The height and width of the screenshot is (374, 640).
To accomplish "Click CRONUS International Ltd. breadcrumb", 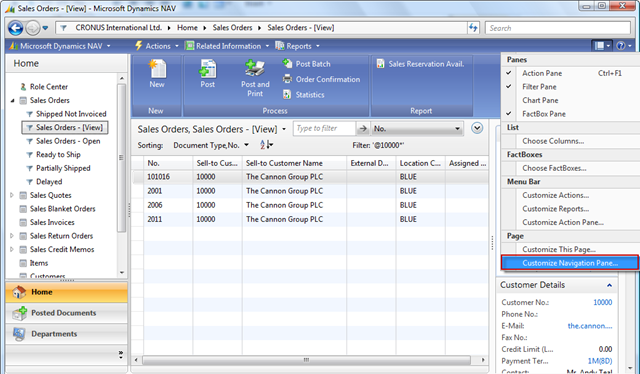I will pos(118,28).
